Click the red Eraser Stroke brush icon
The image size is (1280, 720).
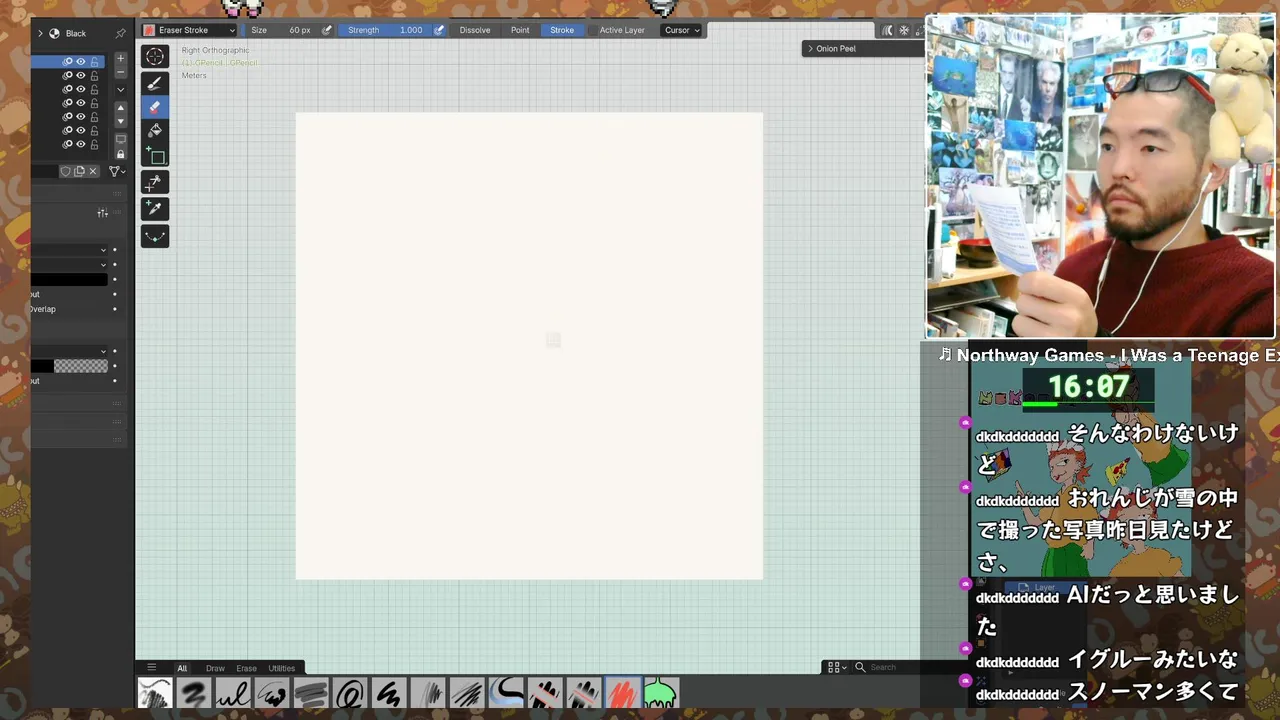coord(149,30)
